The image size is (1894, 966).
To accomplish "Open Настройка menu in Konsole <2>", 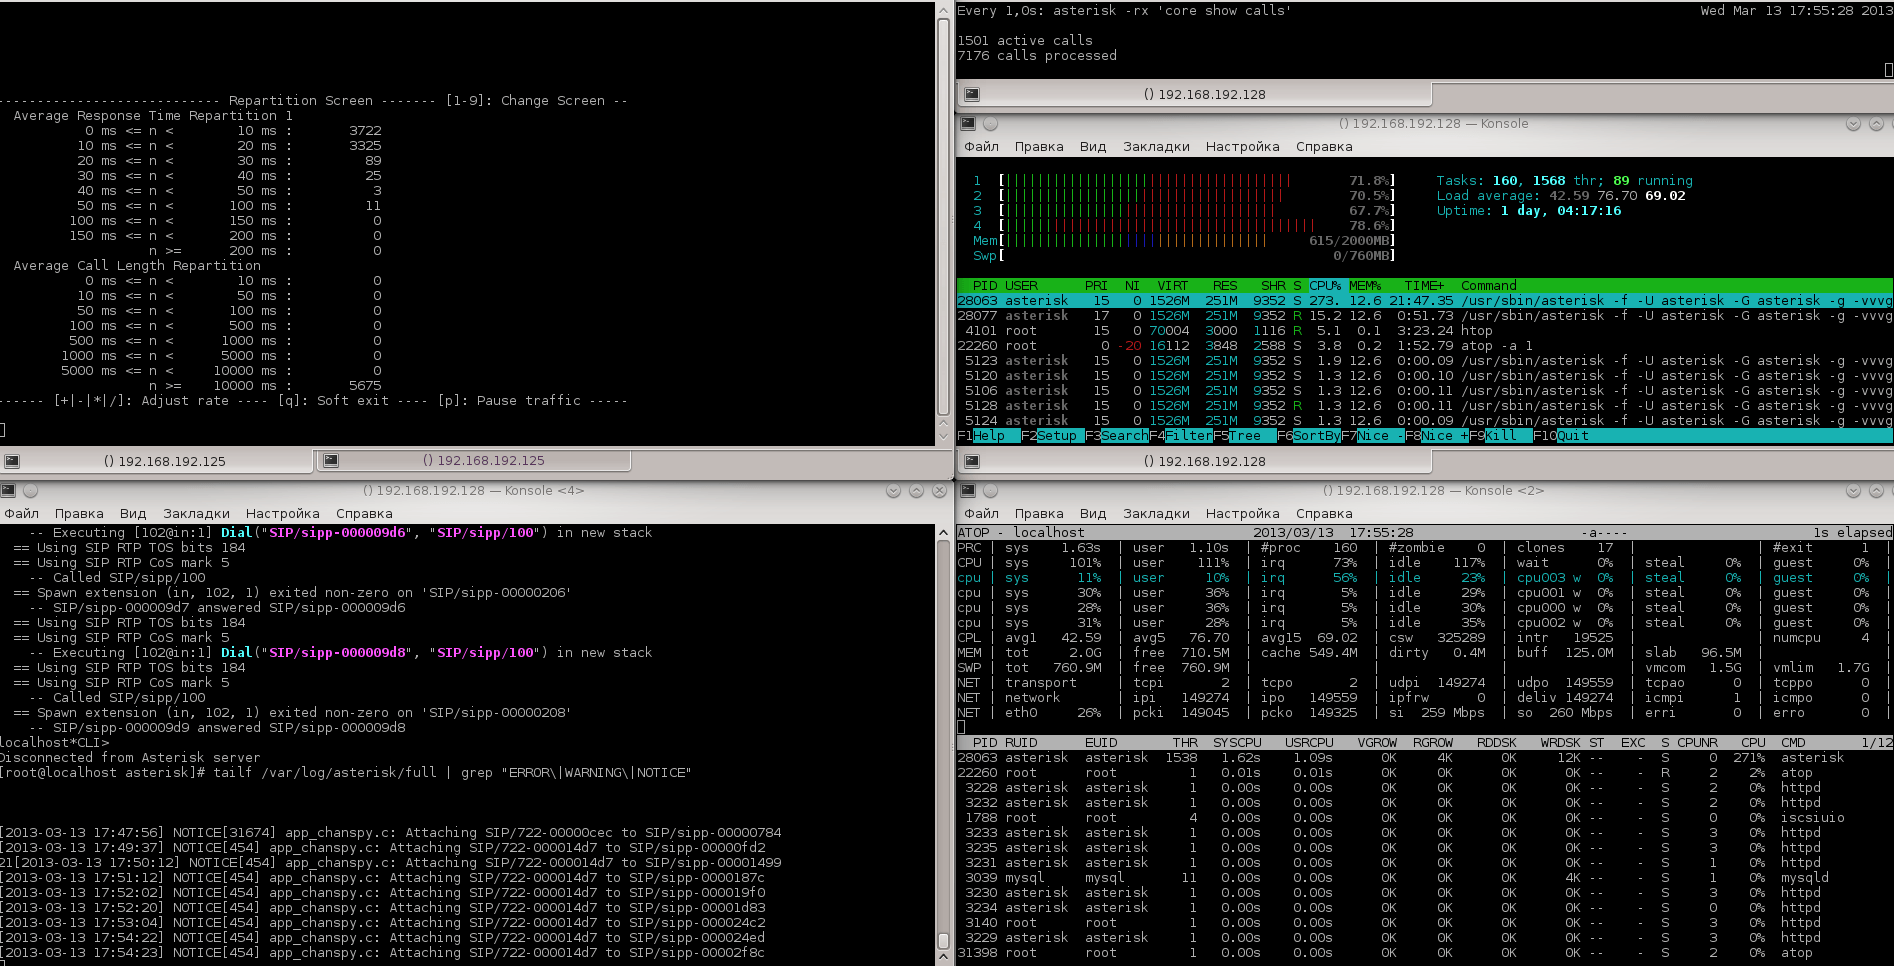I will [1242, 514].
